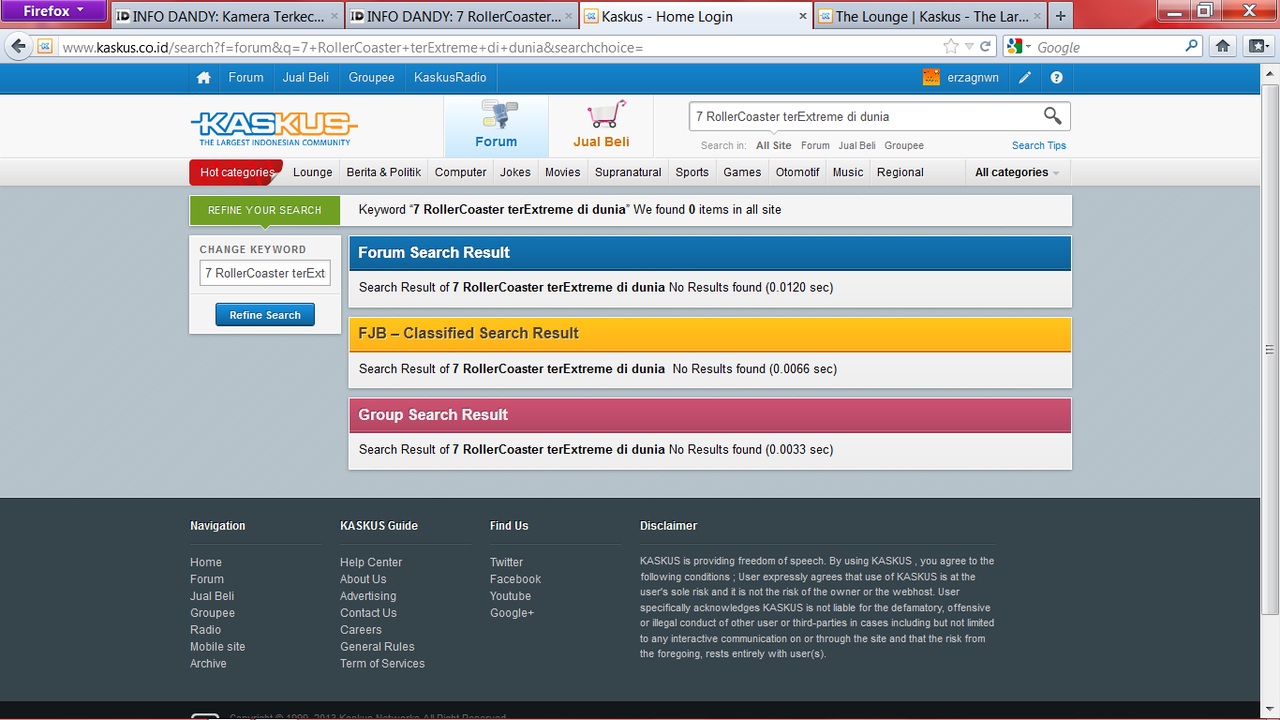Submit the Kaskus search with the magnifier icon
Screen dimensions: 1280x720
pyautogui.click(x=1053, y=116)
